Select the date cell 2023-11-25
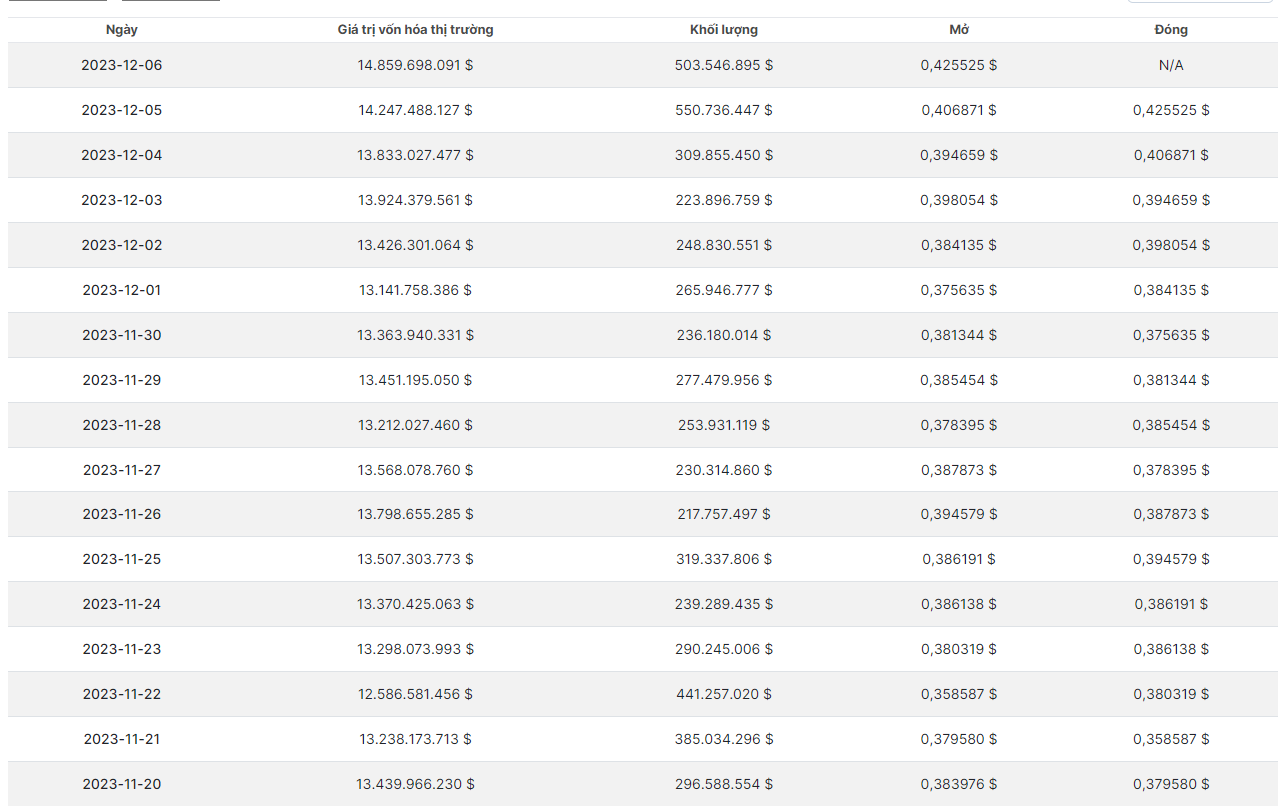Screen dimensions: 1280x812 [121, 559]
